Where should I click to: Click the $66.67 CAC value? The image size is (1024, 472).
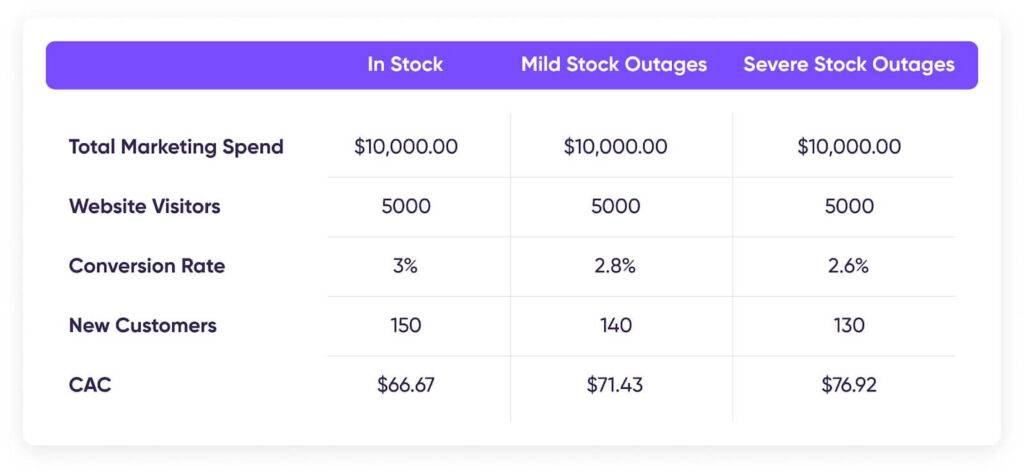[406, 385]
